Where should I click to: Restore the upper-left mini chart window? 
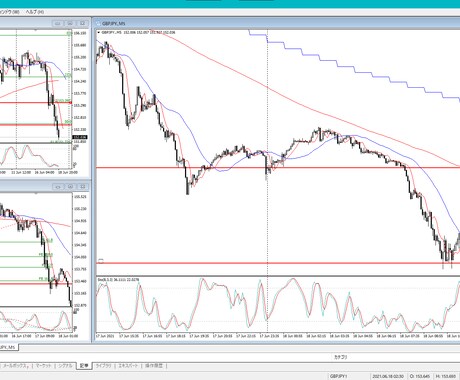coord(70,23)
